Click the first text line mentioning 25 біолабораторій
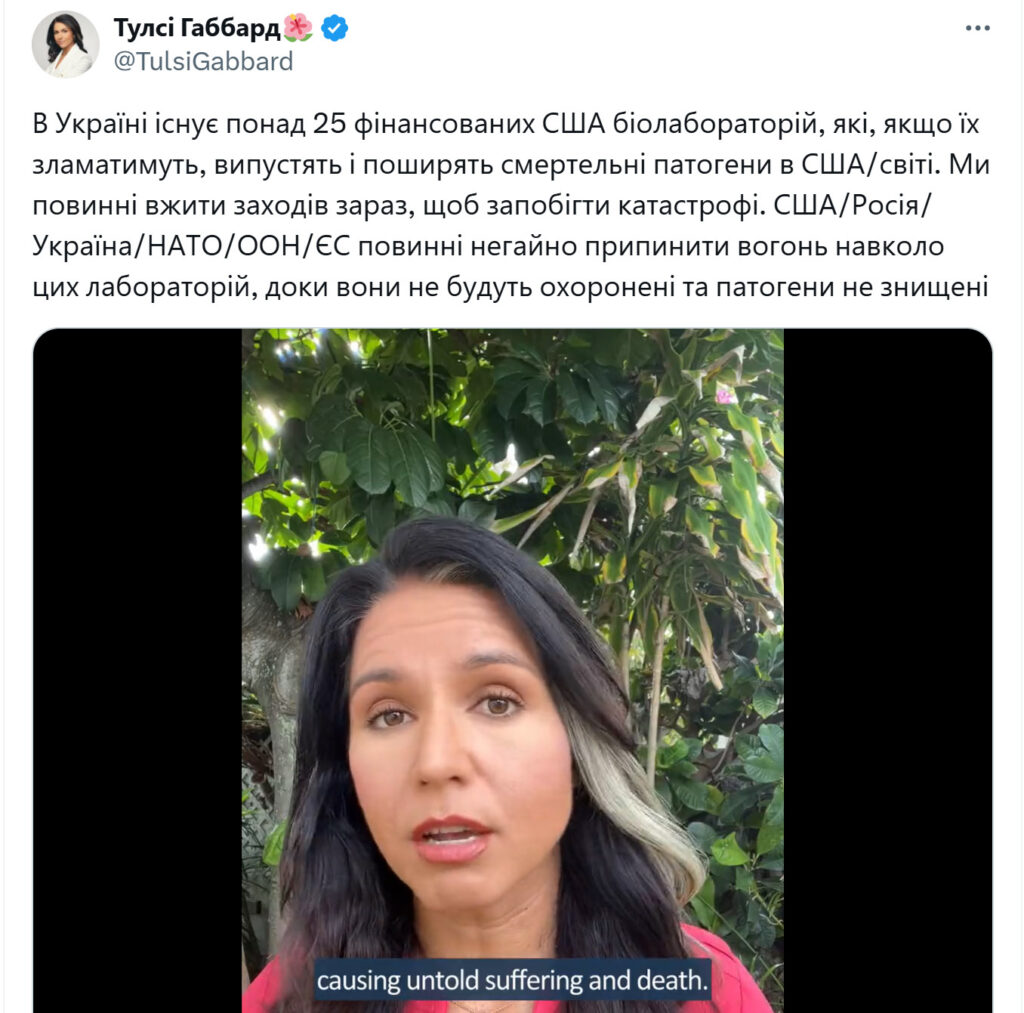Screen dimensions: 1024x1013 [x=506, y=123]
